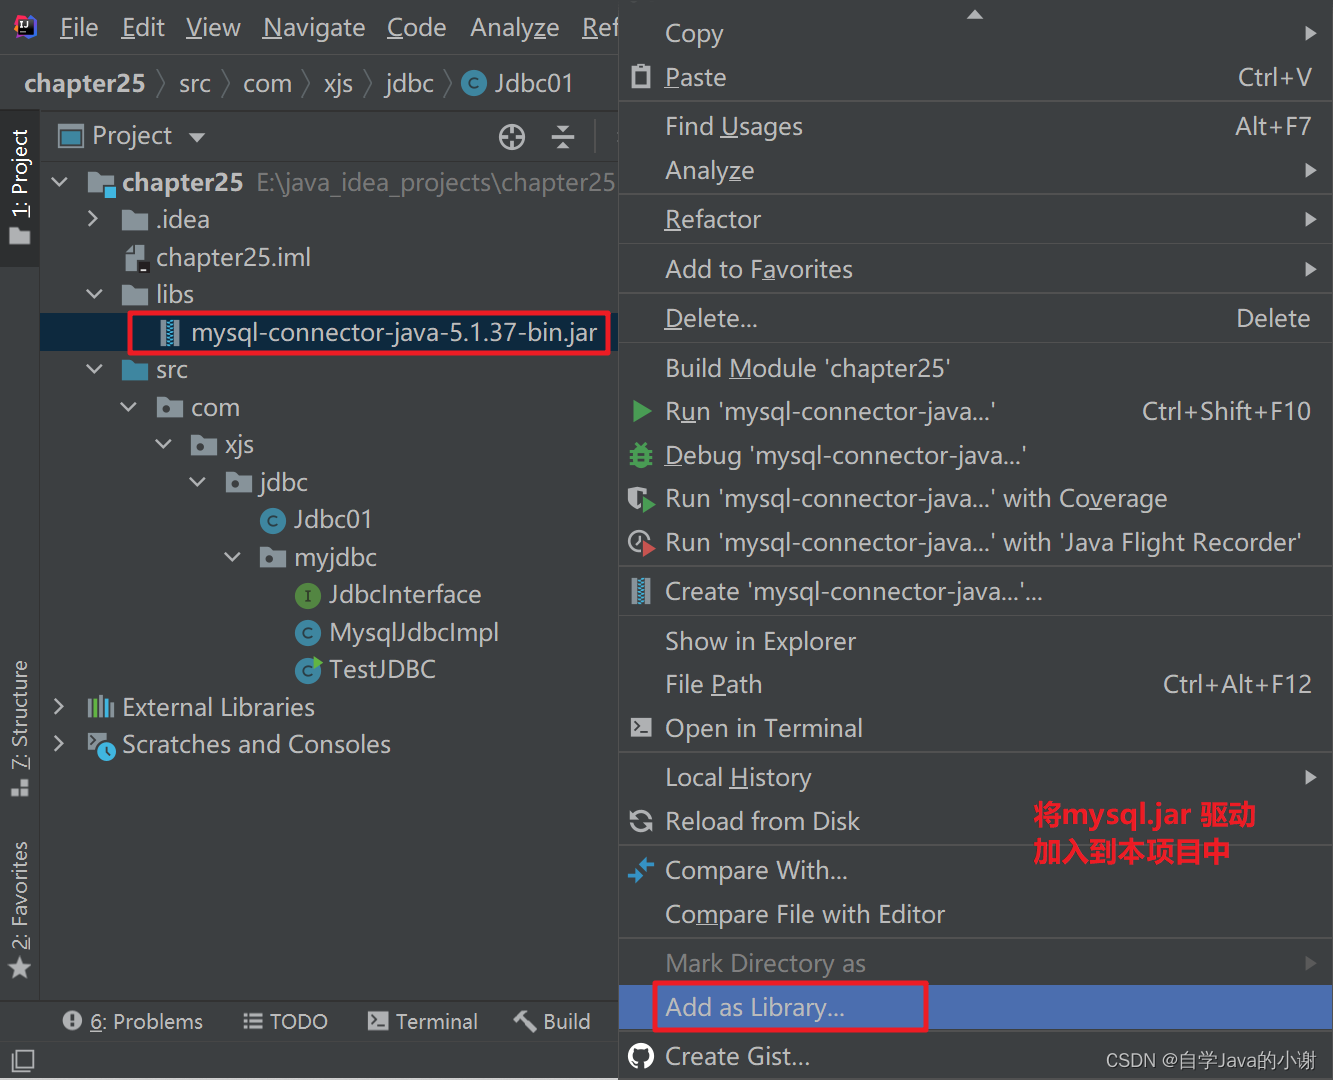1333x1080 pixels.
Task: Click chapter25 in the breadcrumb bar
Action: (84, 84)
